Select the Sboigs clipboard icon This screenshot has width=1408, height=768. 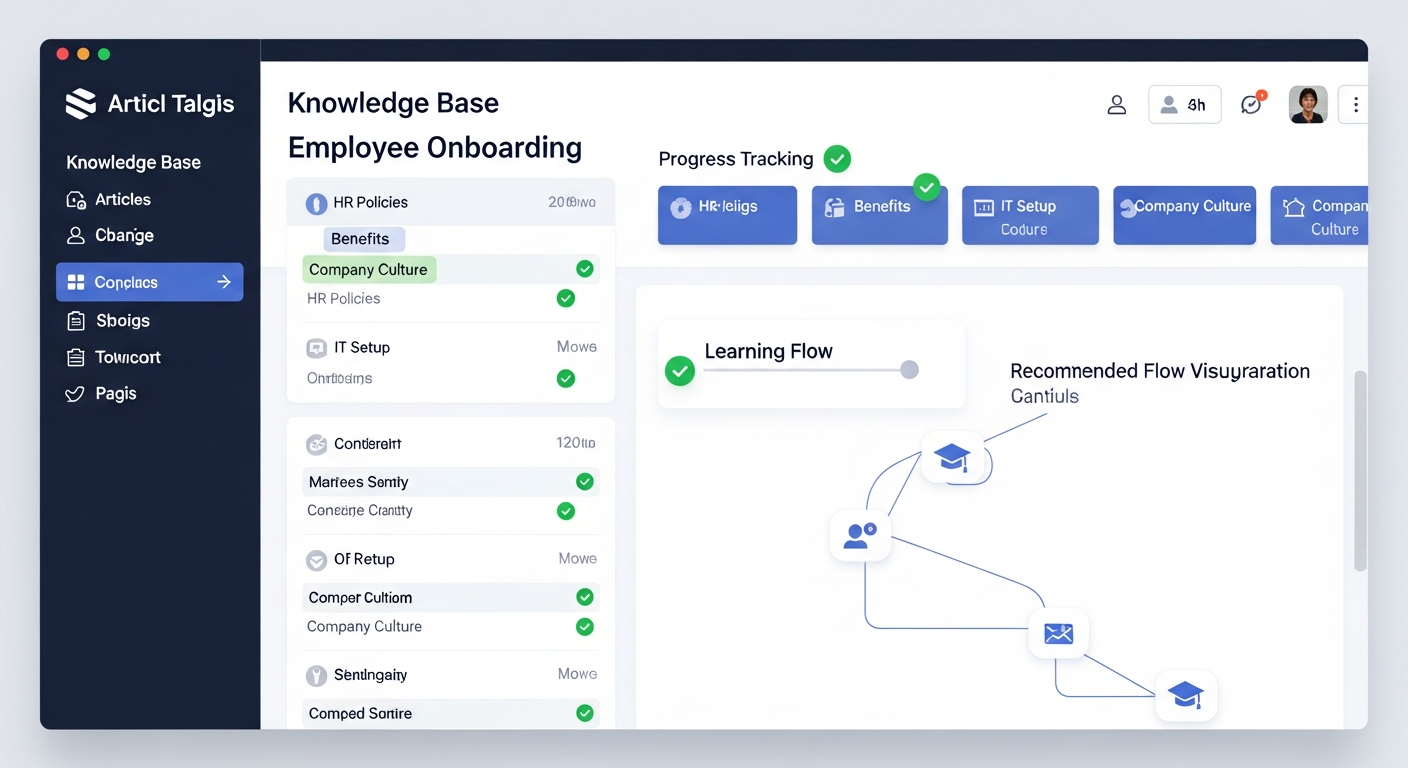pos(78,320)
